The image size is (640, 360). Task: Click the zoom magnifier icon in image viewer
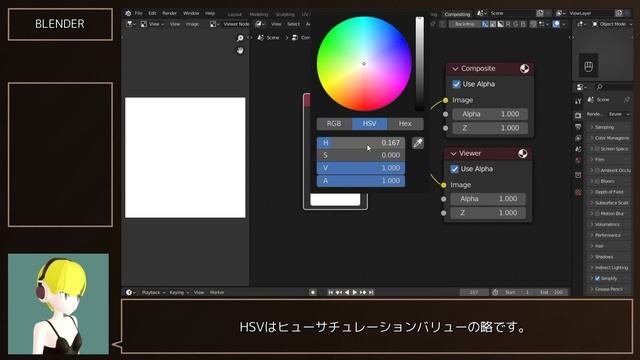click(240, 38)
